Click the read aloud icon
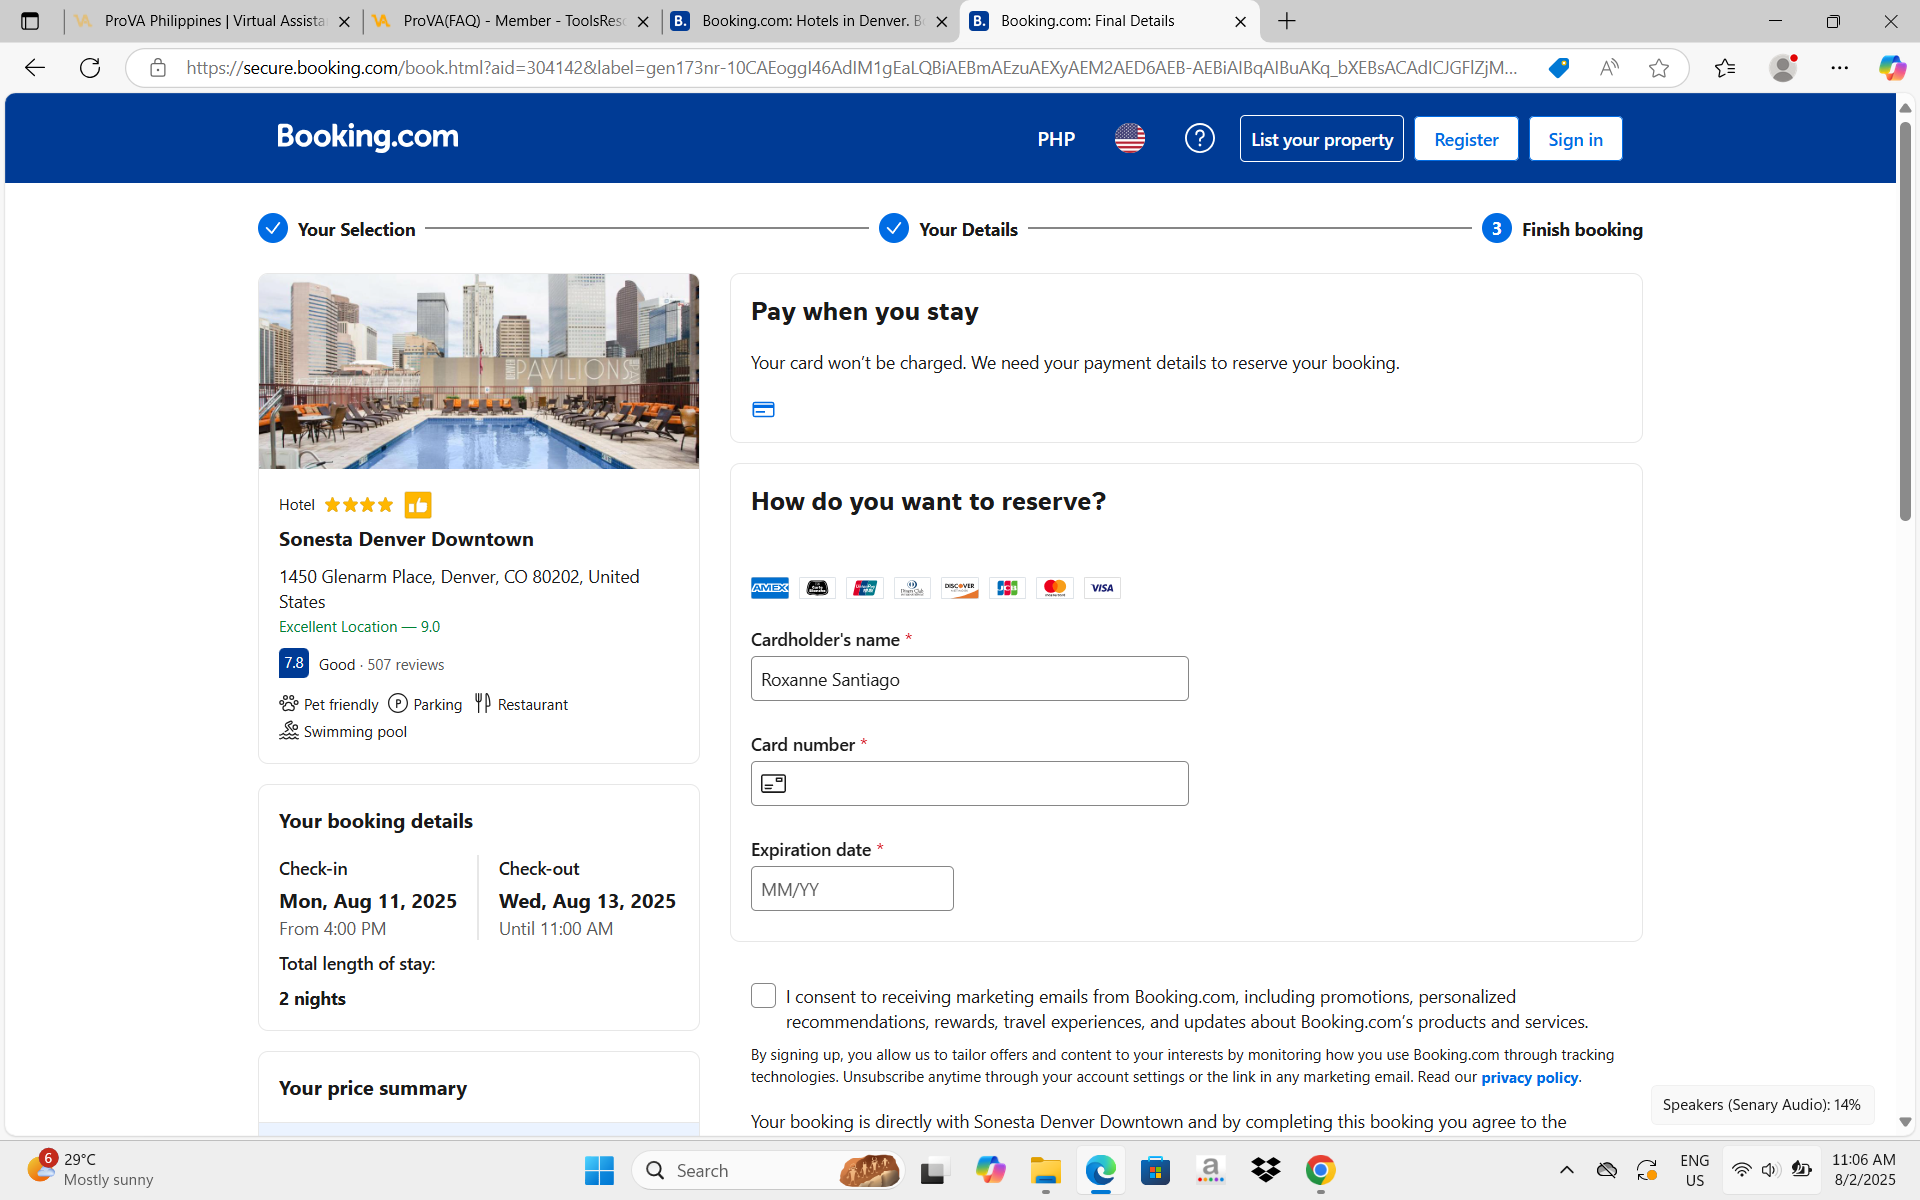The width and height of the screenshot is (1920, 1200). [1609, 68]
